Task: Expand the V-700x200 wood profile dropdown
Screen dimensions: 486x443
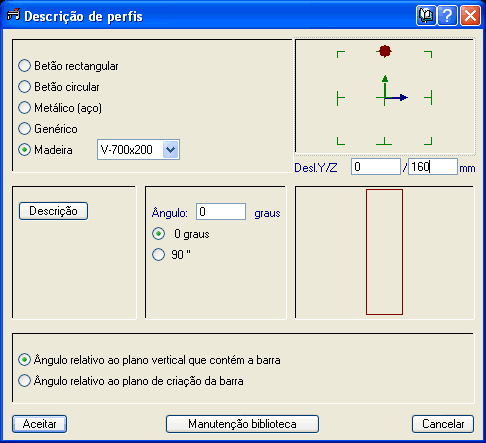Action: [x=171, y=150]
